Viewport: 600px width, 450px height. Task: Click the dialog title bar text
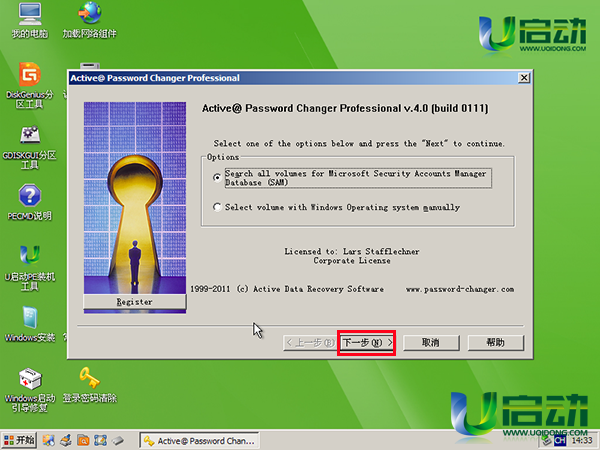pos(155,78)
